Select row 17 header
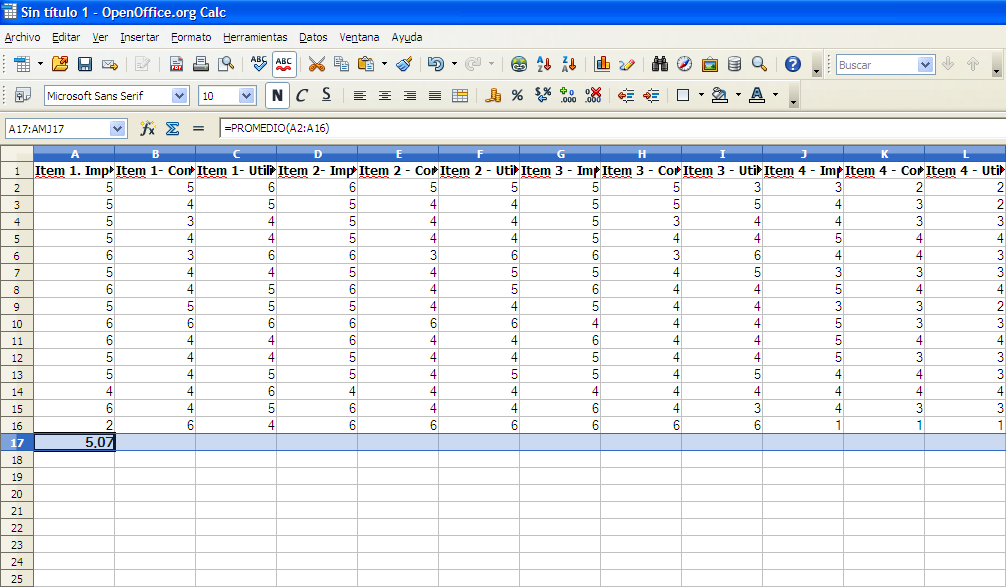 click(16, 442)
